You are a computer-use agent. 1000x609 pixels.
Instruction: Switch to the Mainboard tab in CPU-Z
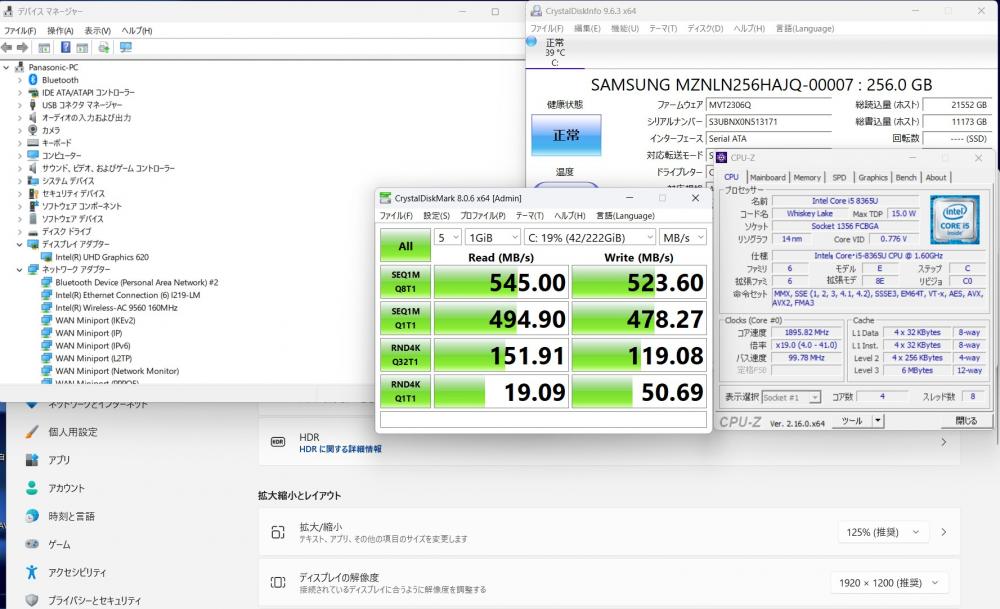click(767, 177)
